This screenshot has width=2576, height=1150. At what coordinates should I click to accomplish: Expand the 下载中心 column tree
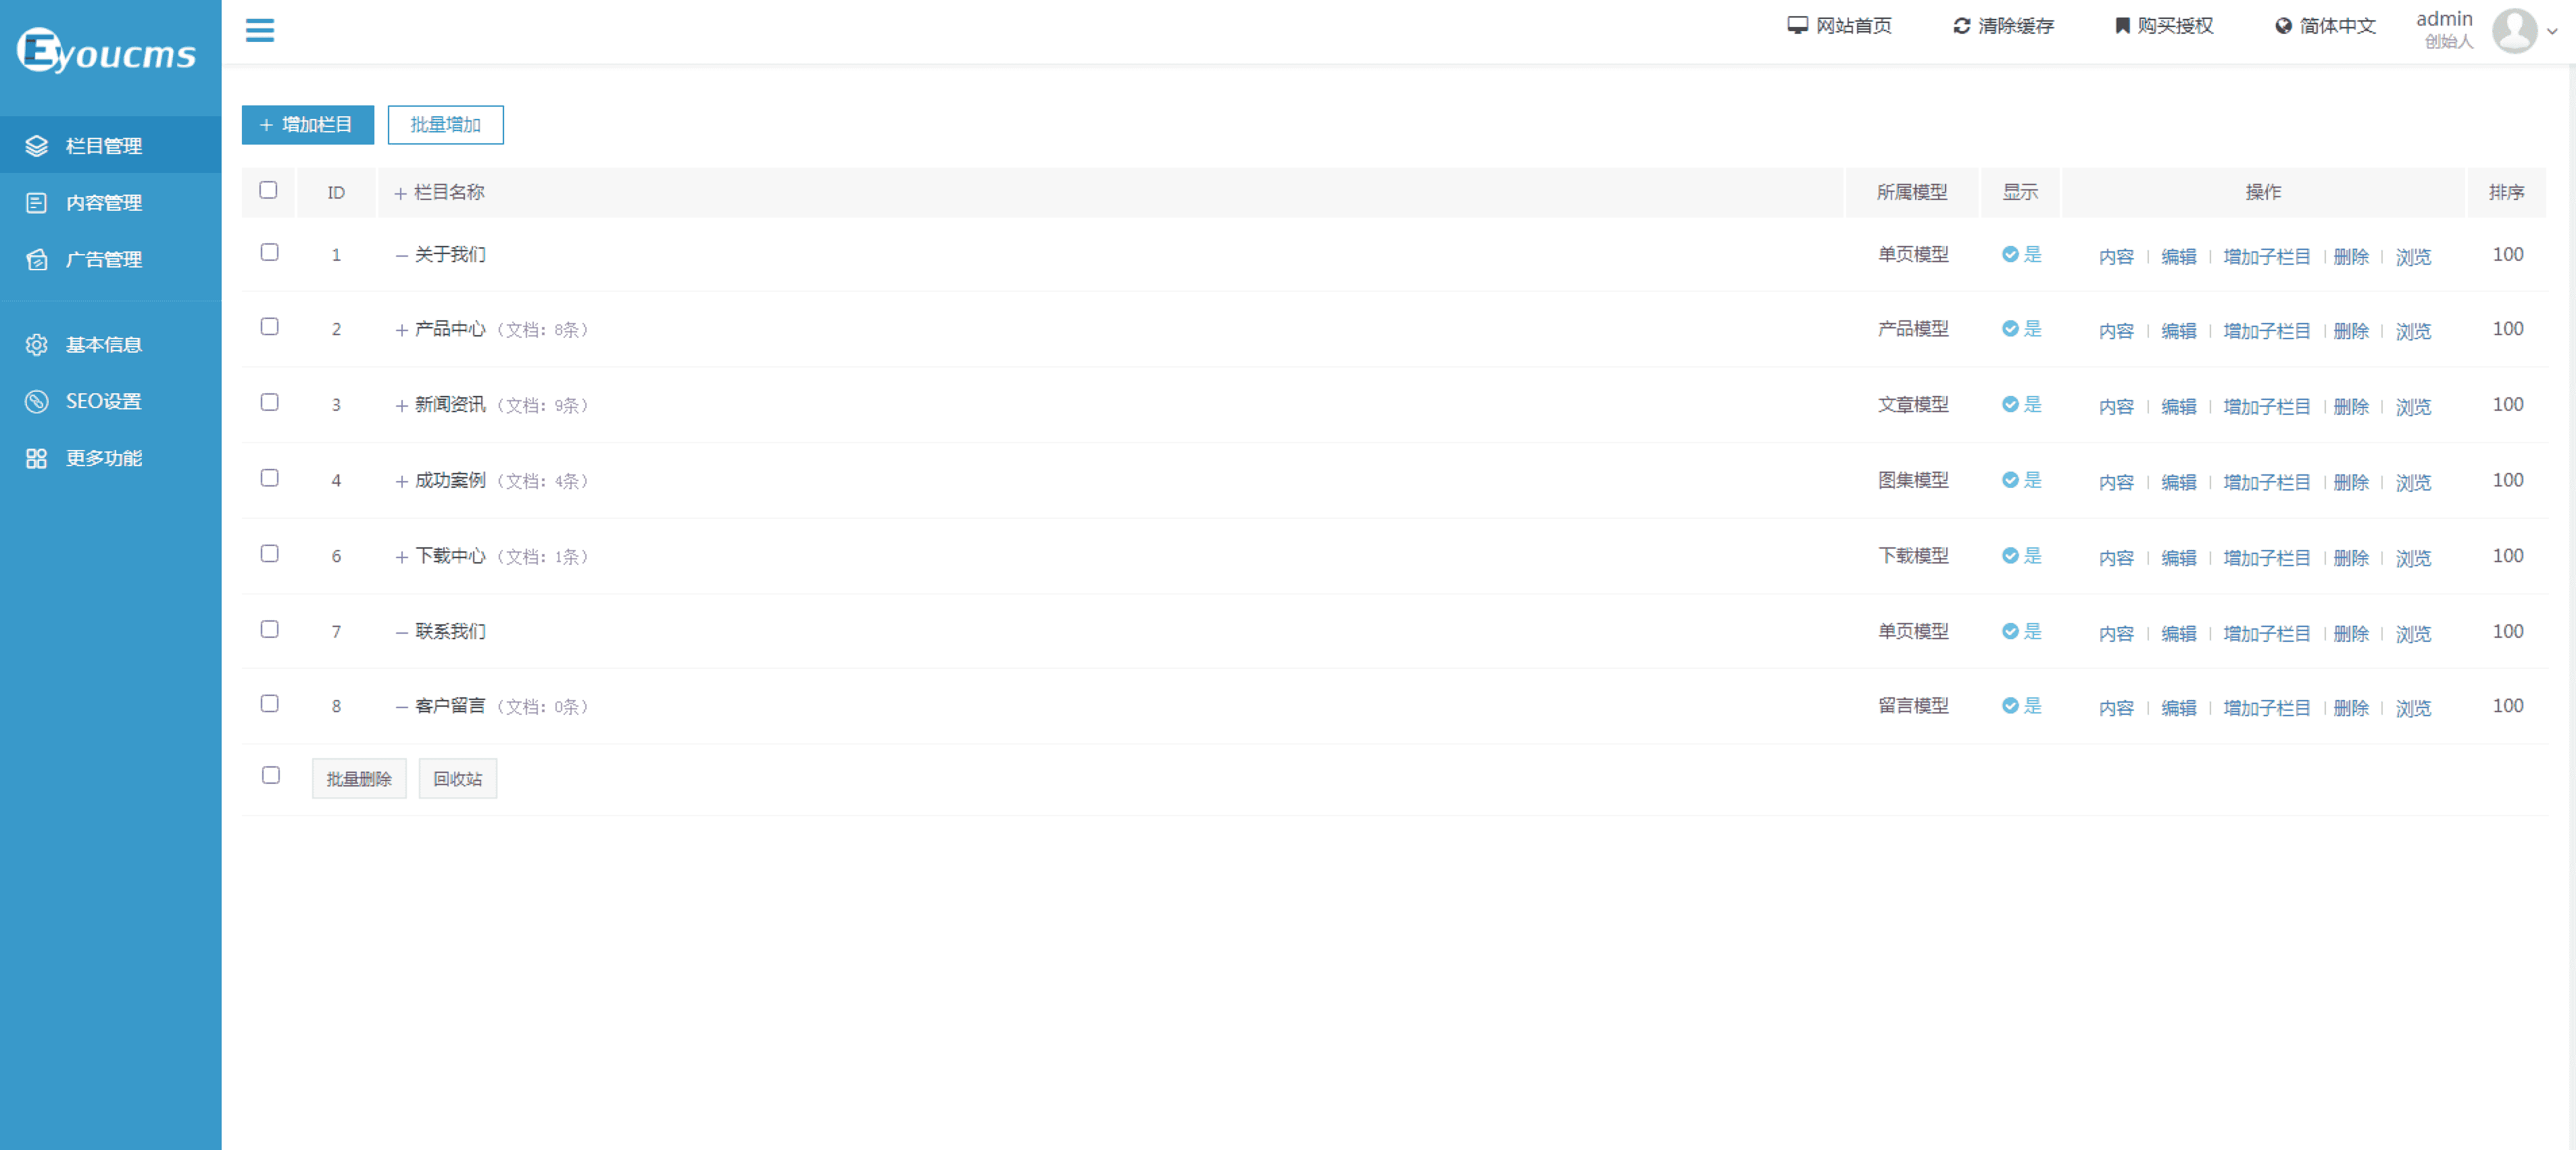pos(401,557)
